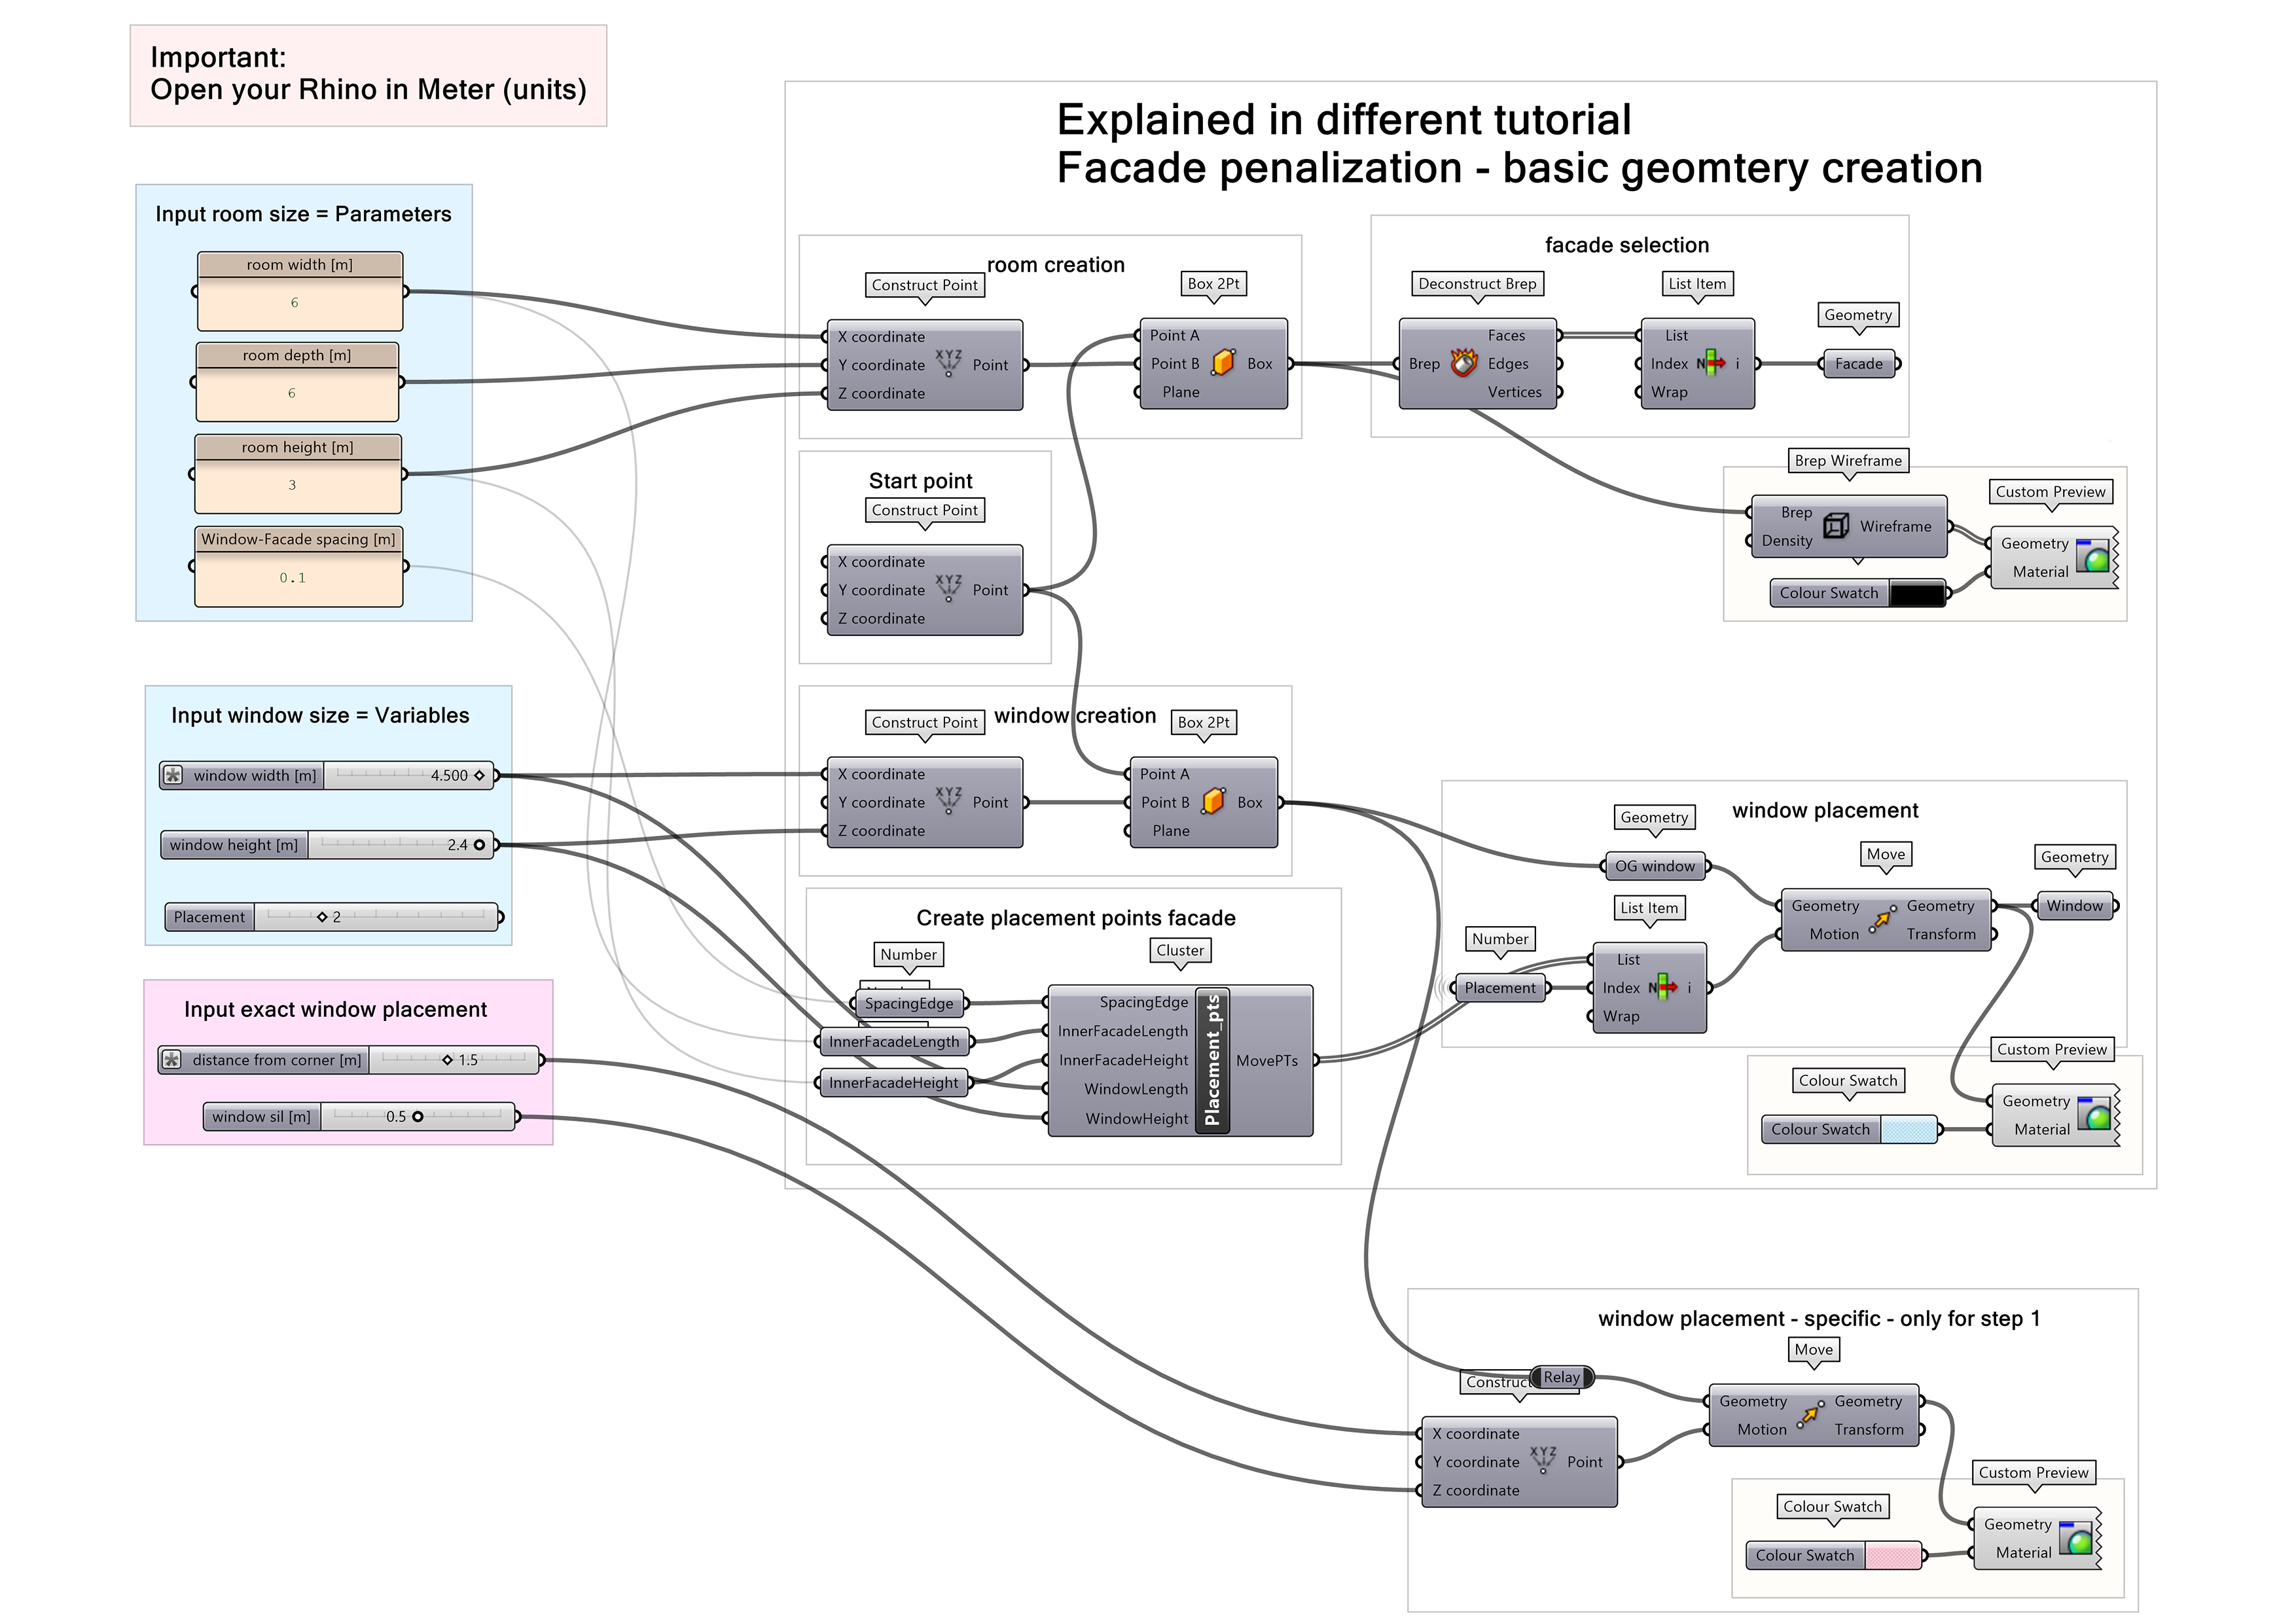
Task: Toggle the expression star on window width slider
Action: pos(172,775)
